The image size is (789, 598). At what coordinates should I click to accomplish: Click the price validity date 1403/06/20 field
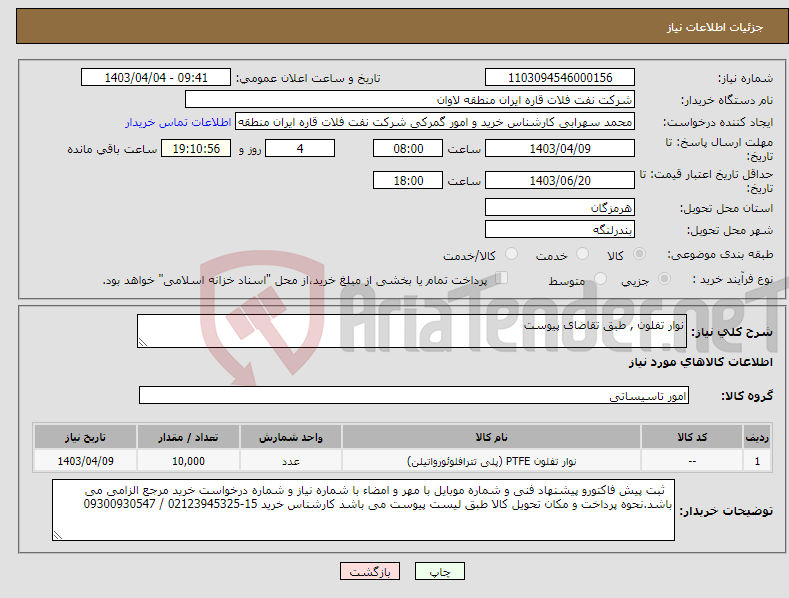[x=560, y=180]
